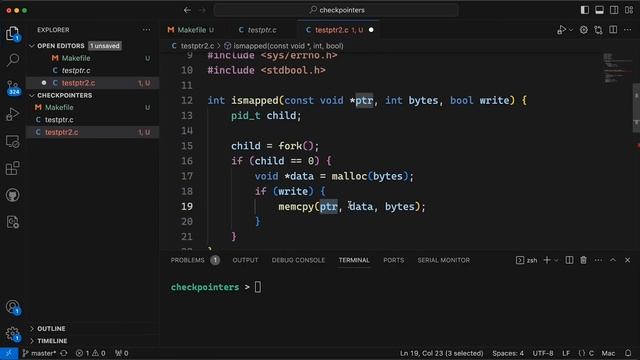Screen dimensions: 640x360
Task: Split the terminal panel
Action: (569, 260)
